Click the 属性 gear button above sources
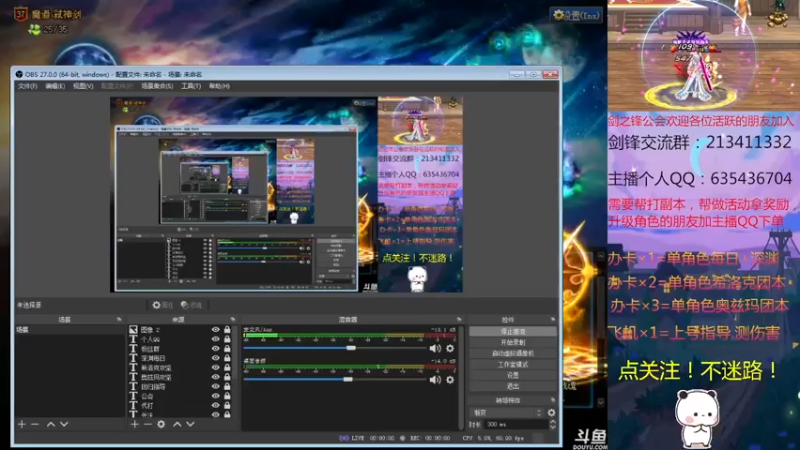The width and height of the screenshot is (800, 450). pos(163,305)
